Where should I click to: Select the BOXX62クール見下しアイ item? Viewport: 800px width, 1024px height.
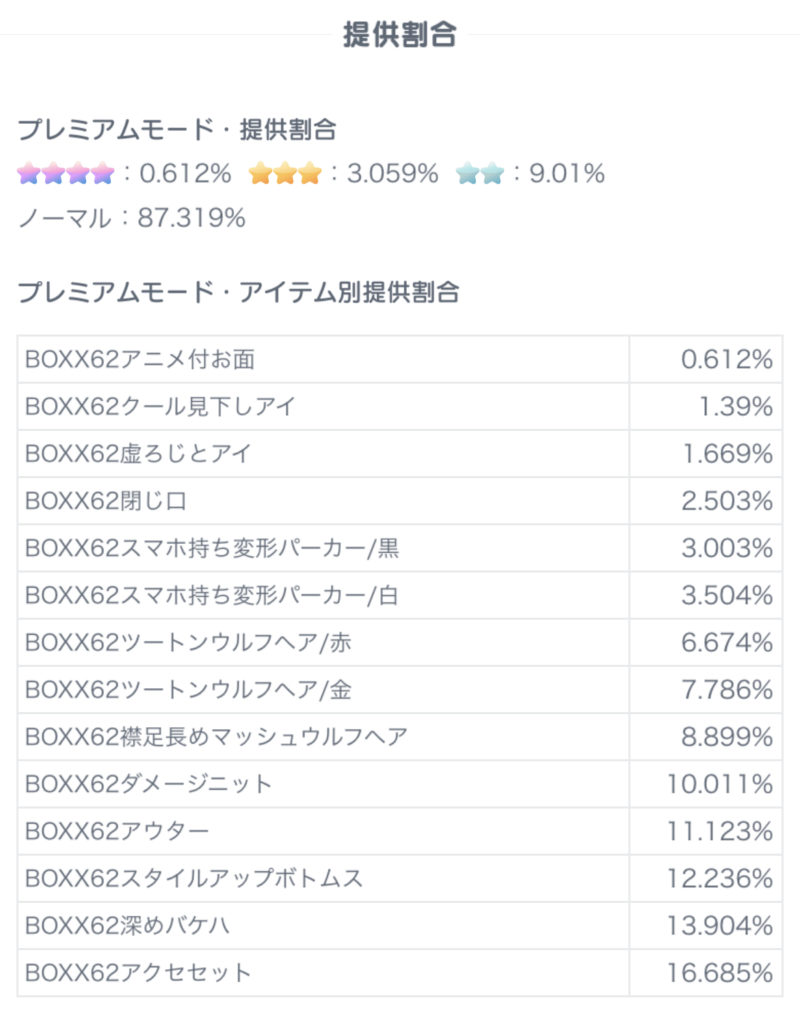[x=160, y=407]
